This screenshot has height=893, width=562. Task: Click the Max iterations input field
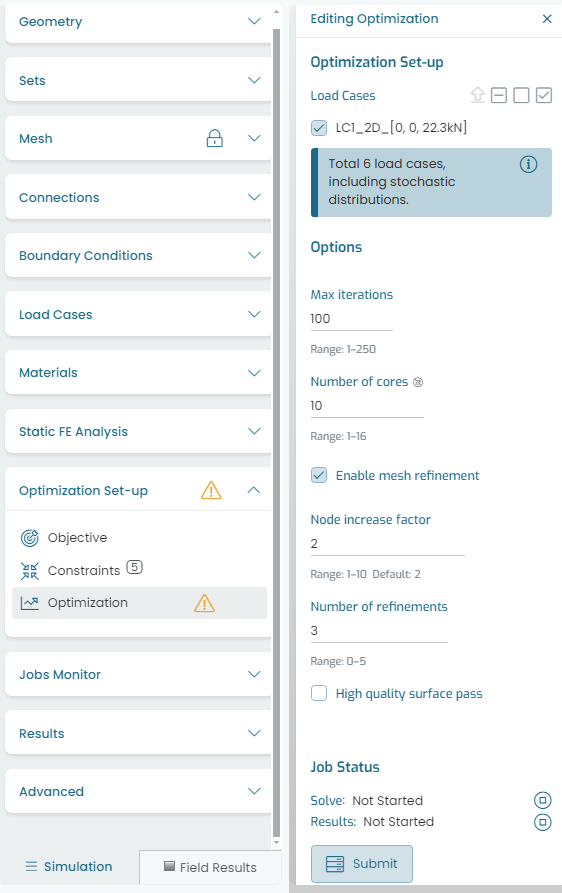(x=351, y=319)
